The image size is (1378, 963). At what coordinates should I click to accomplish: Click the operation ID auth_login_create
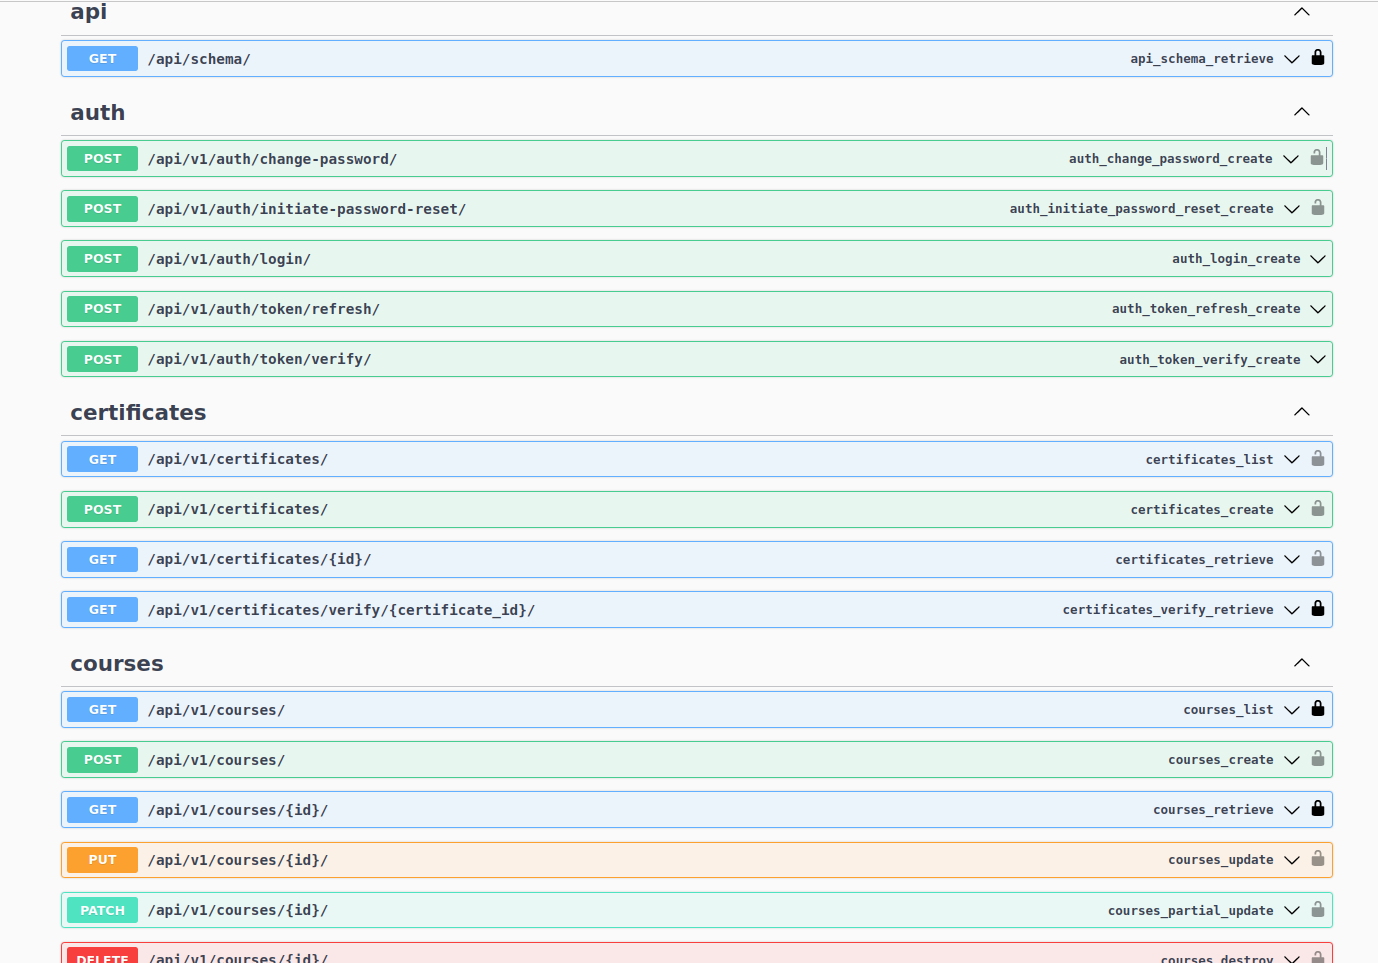pos(1236,259)
